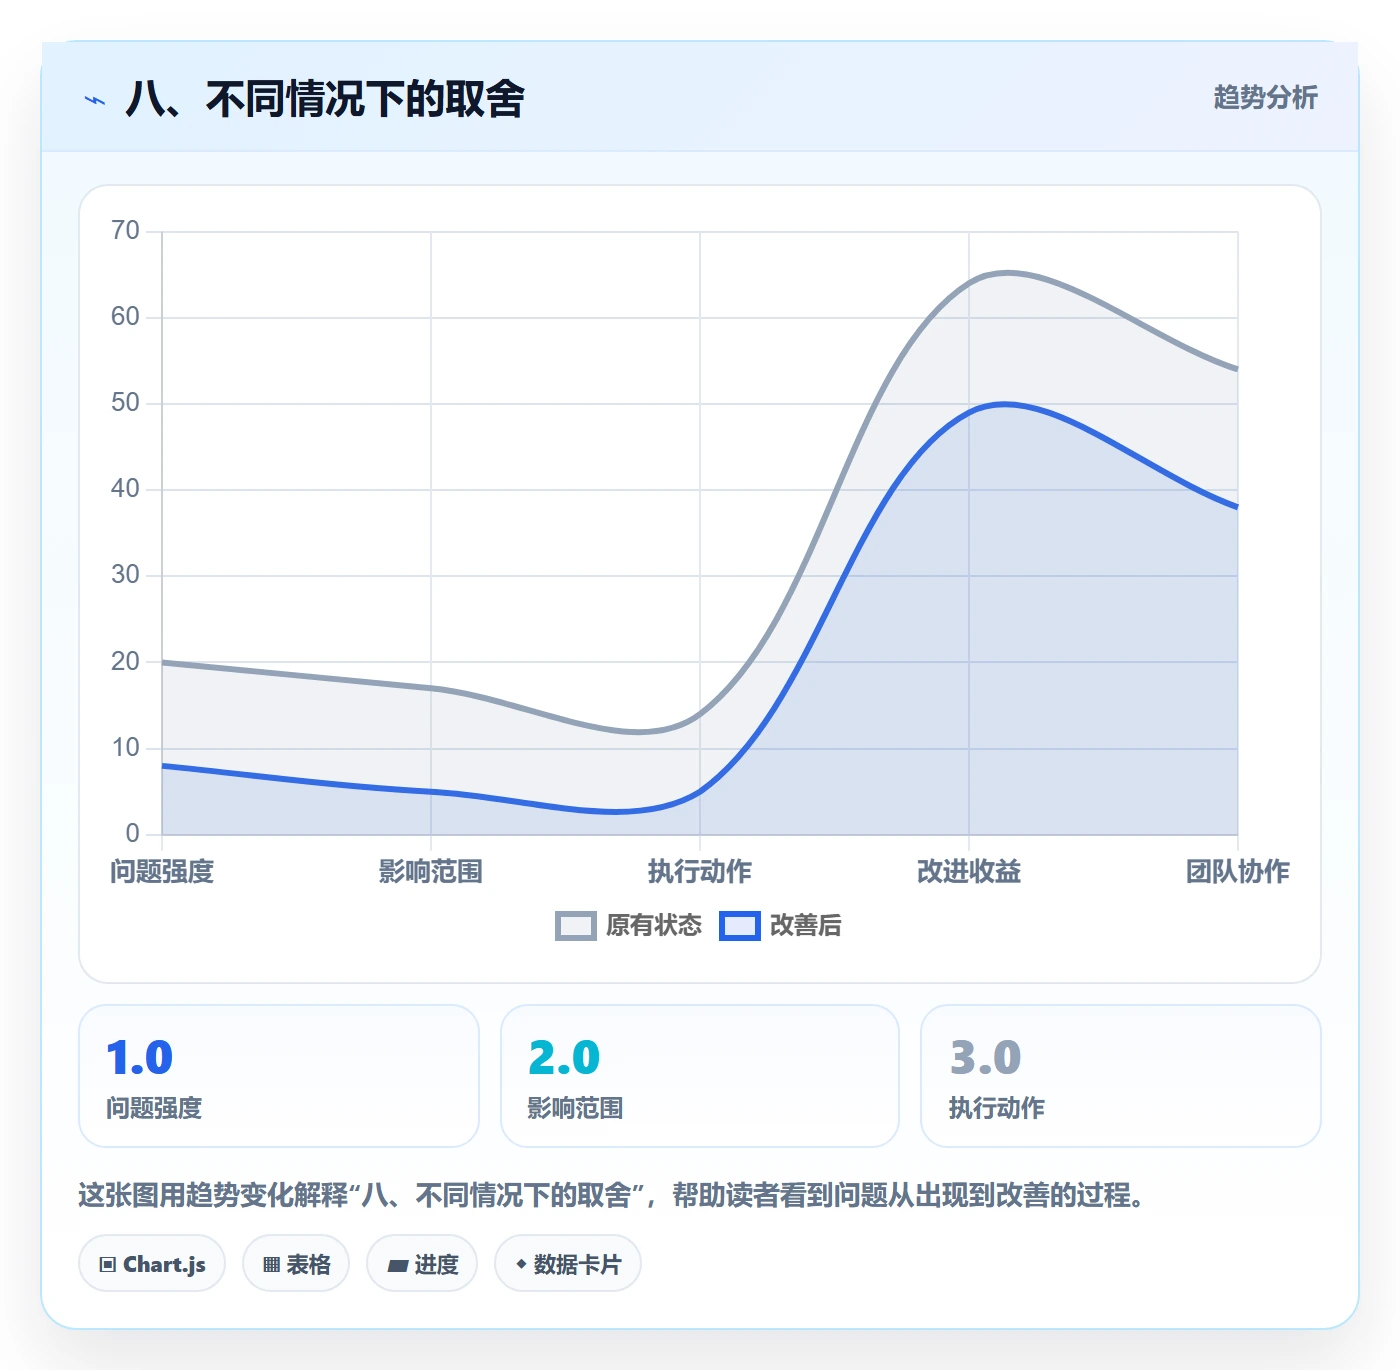1400x1370 pixels.
Task: Select the Chart.js tag chip
Action: tap(152, 1264)
